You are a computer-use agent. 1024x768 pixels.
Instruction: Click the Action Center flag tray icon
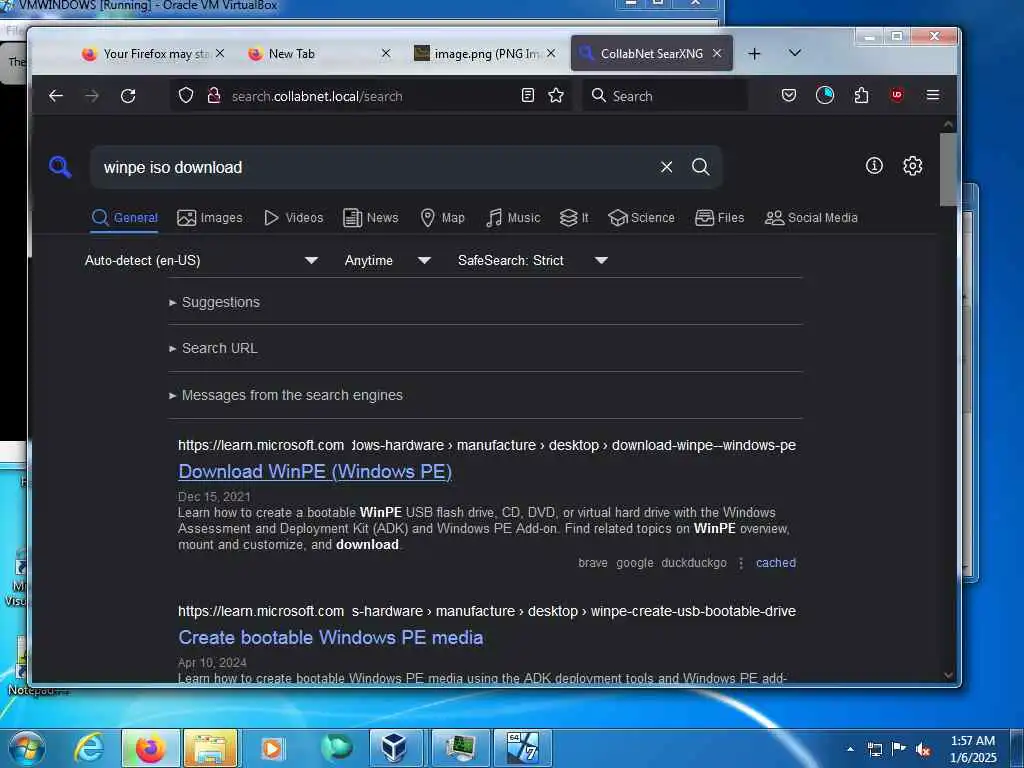coord(899,749)
